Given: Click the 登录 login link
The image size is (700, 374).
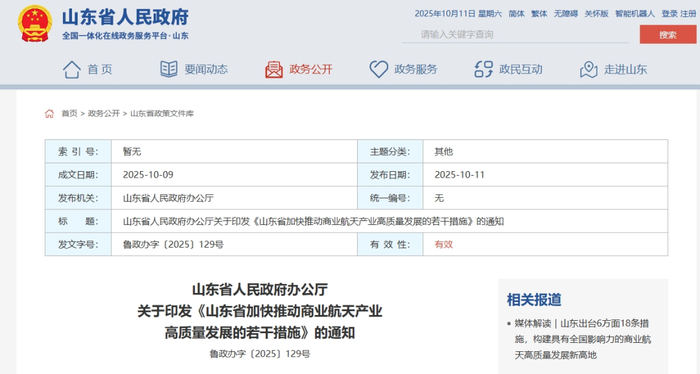Looking at the screenshot, I should [669, 14].
